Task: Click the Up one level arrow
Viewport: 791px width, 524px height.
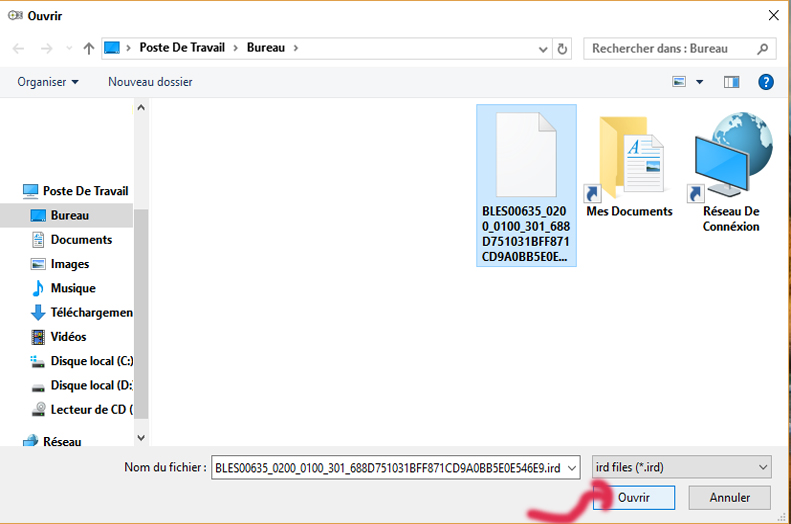Action: click(89, 48)
